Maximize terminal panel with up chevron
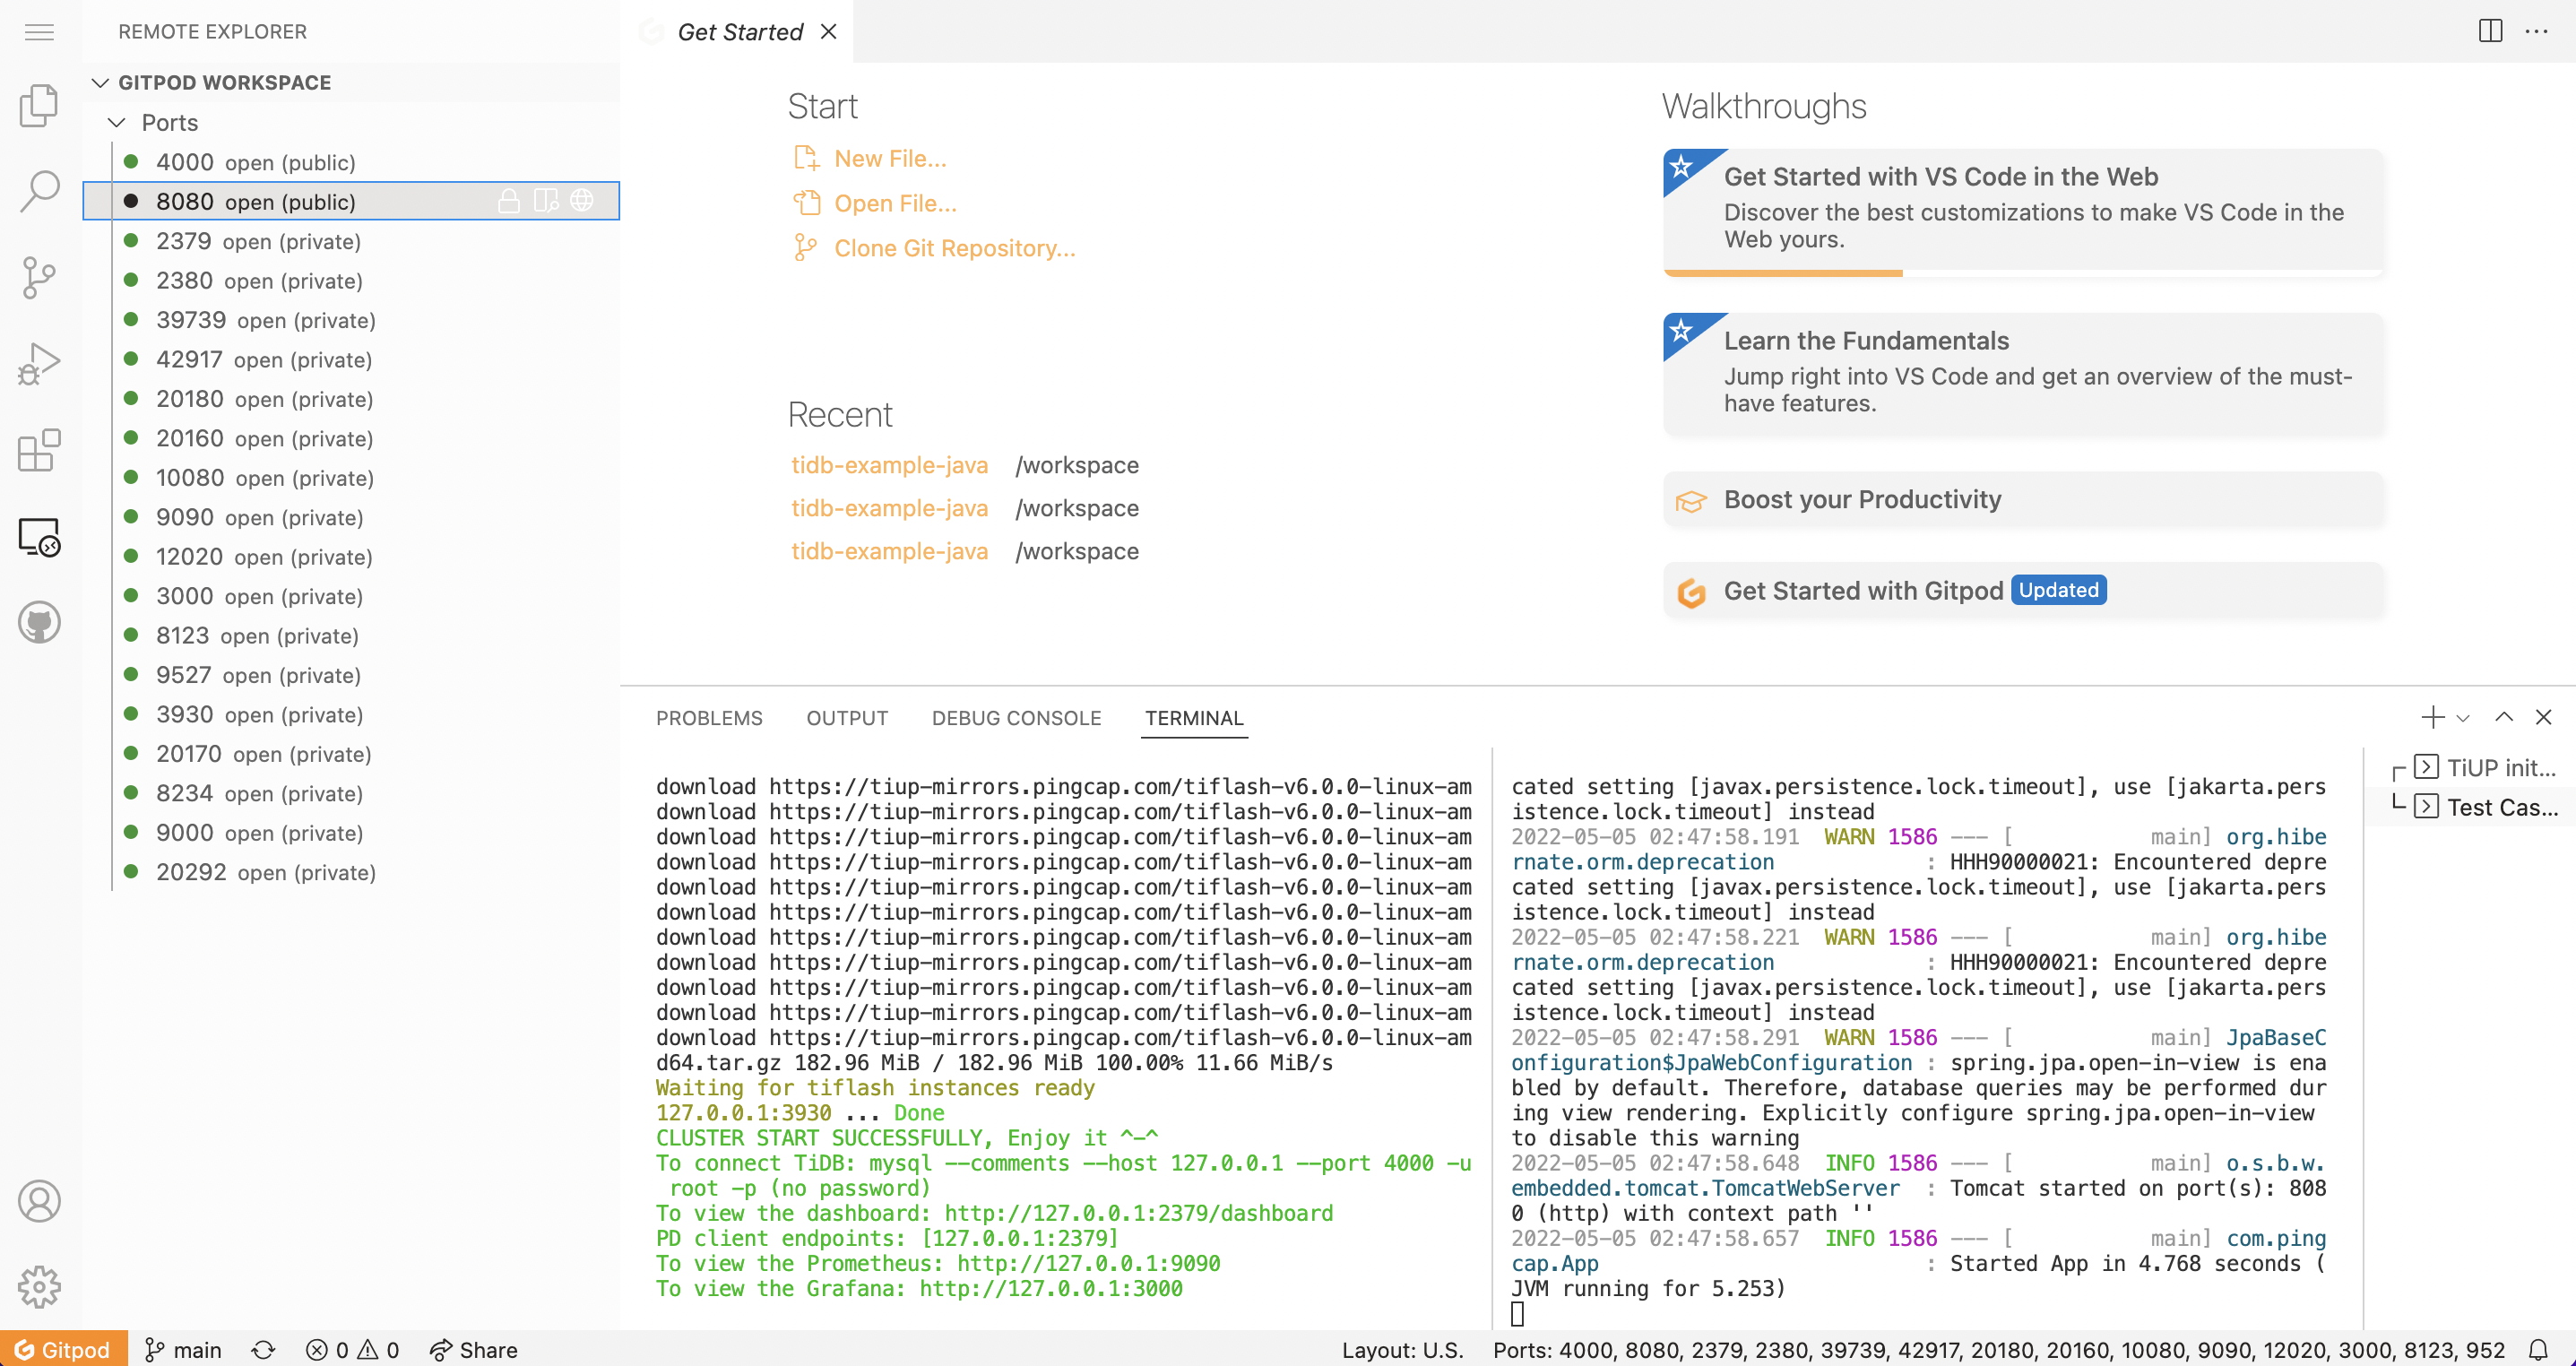Viewport: 2576px width, 1366px height. (x=2503, y=717)
